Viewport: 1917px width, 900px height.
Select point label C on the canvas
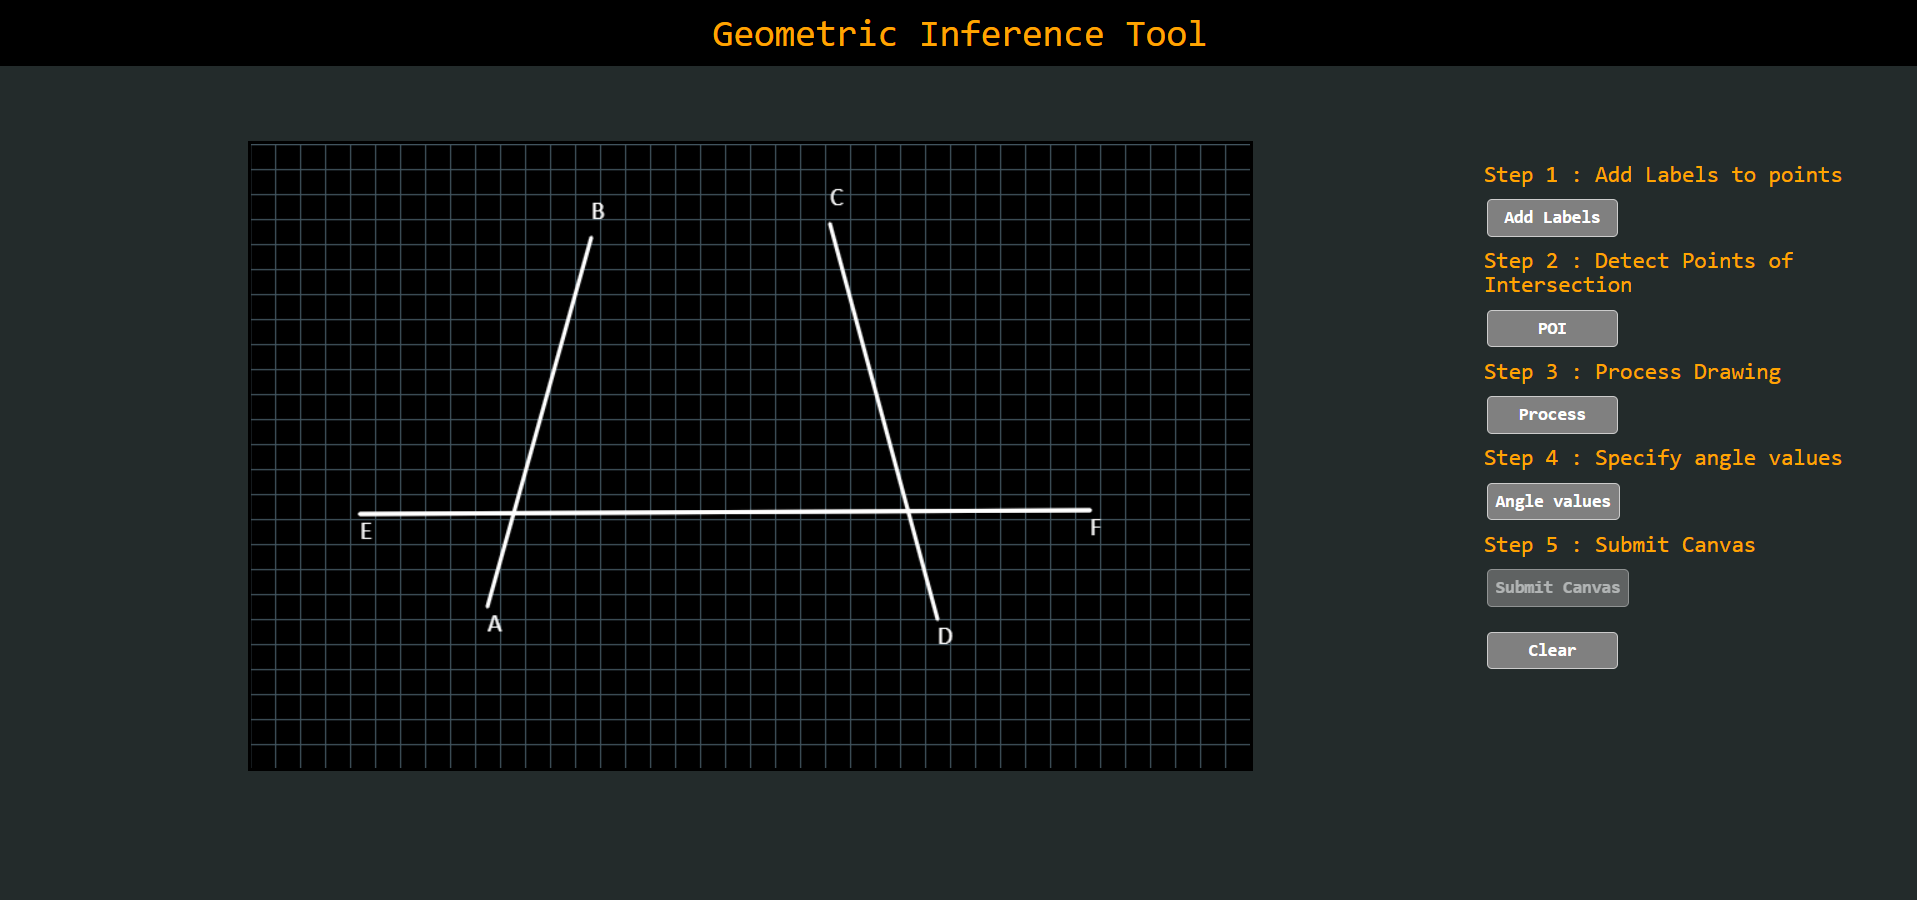(x=837, y=198)
